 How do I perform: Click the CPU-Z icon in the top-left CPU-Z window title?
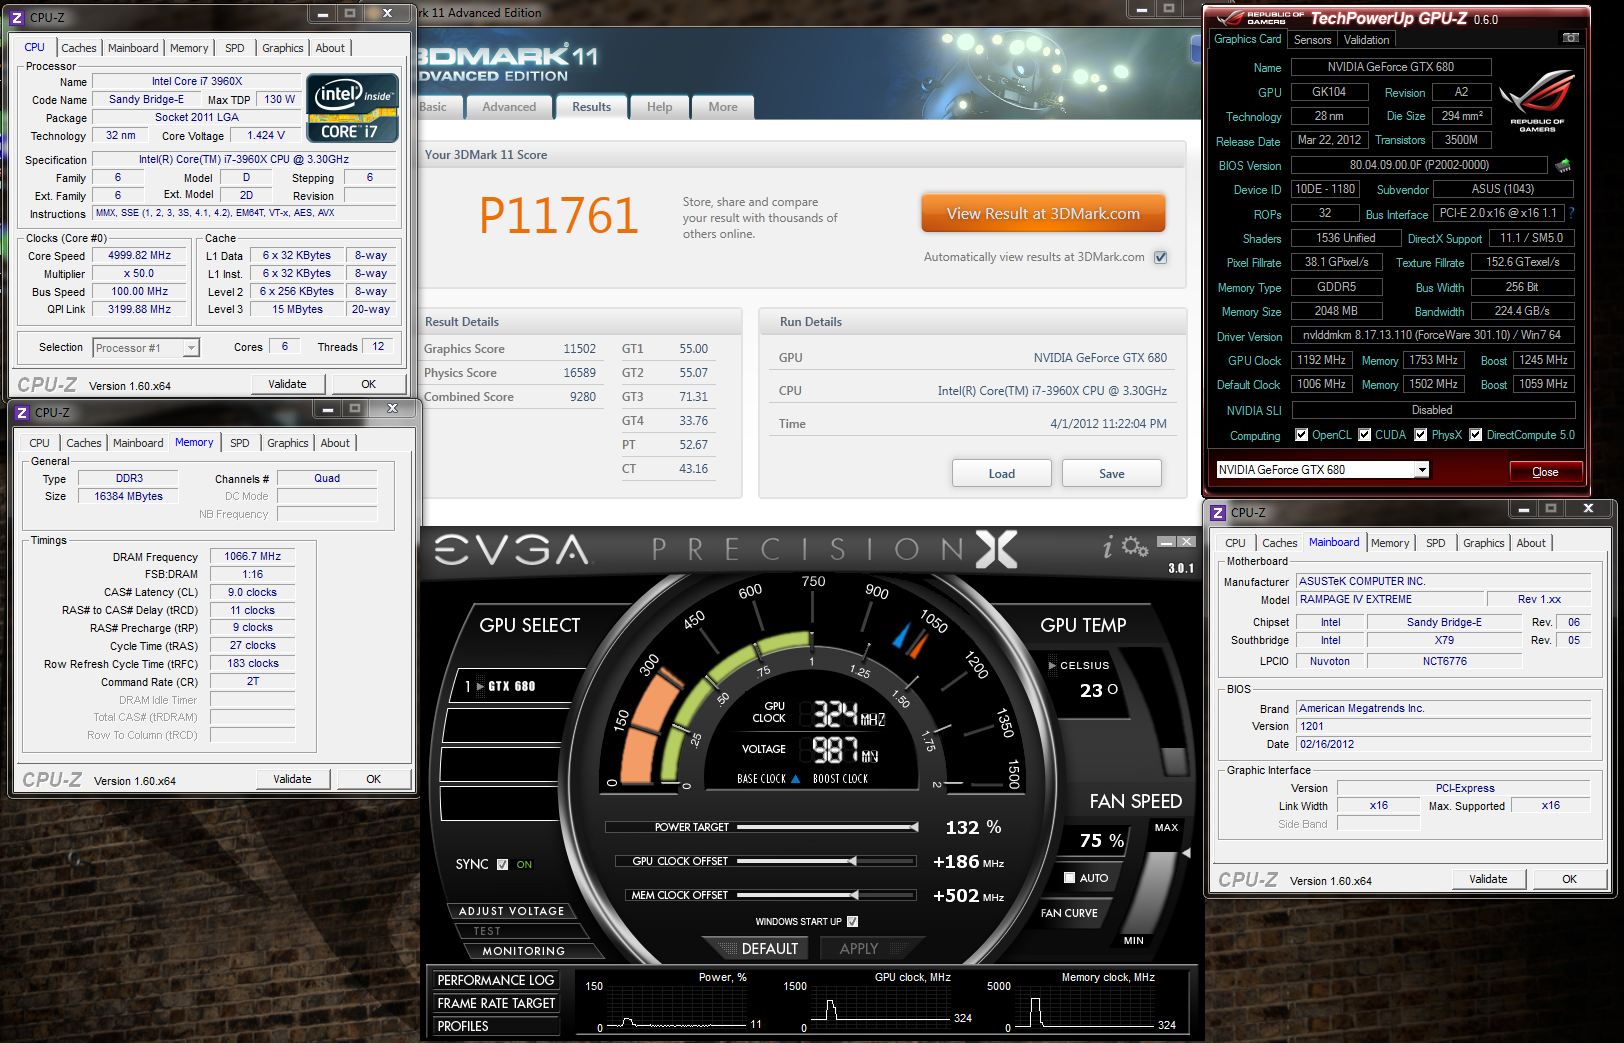click(17, 17)
